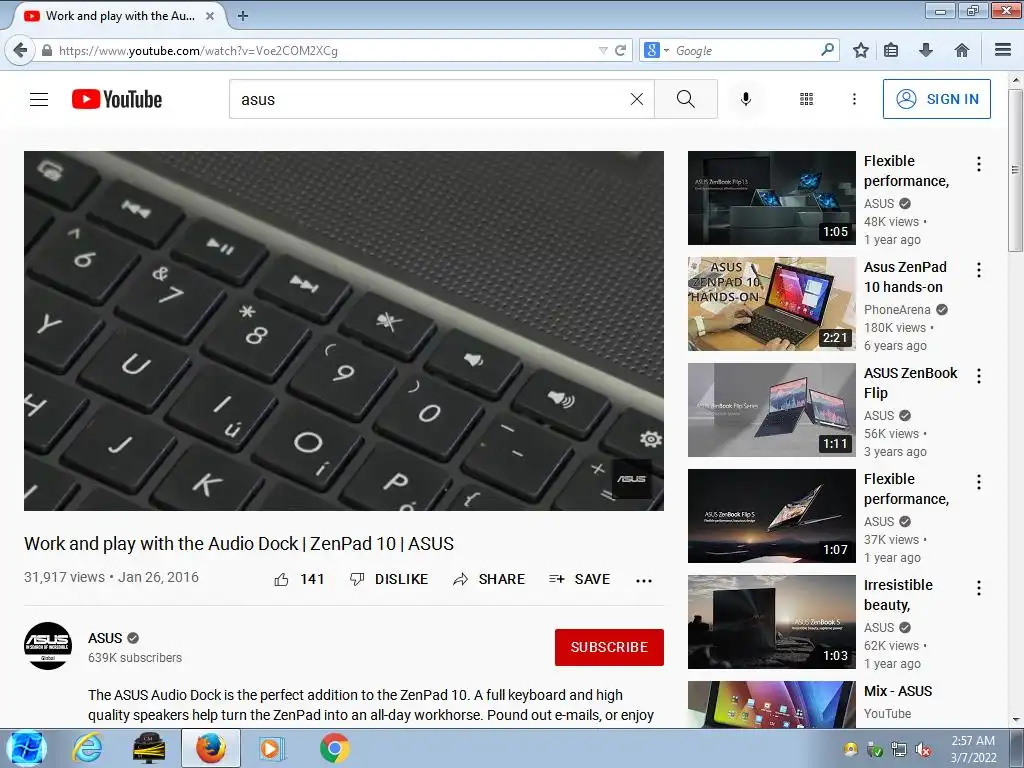The image size is (1024, 768).
Task: Click DISLIKE on the video
Action: coord(389,579)
